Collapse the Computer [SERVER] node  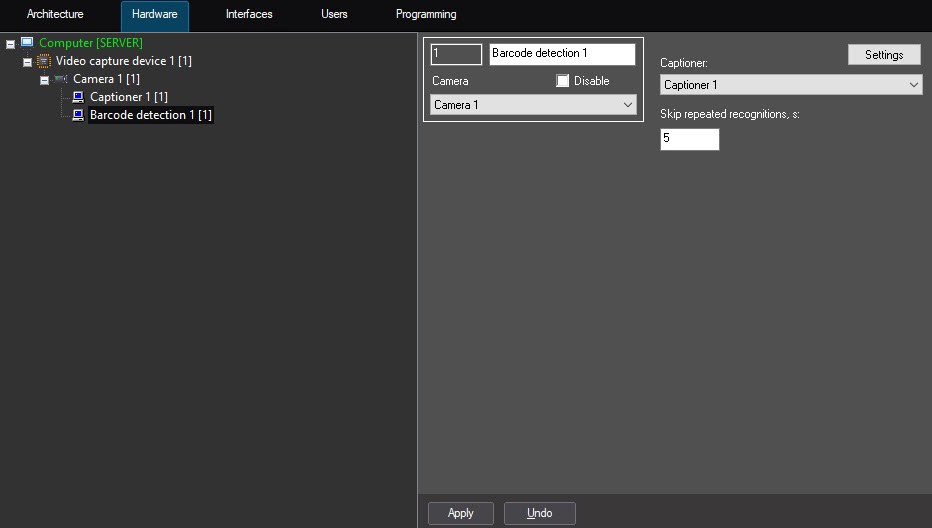pos(10,44)
